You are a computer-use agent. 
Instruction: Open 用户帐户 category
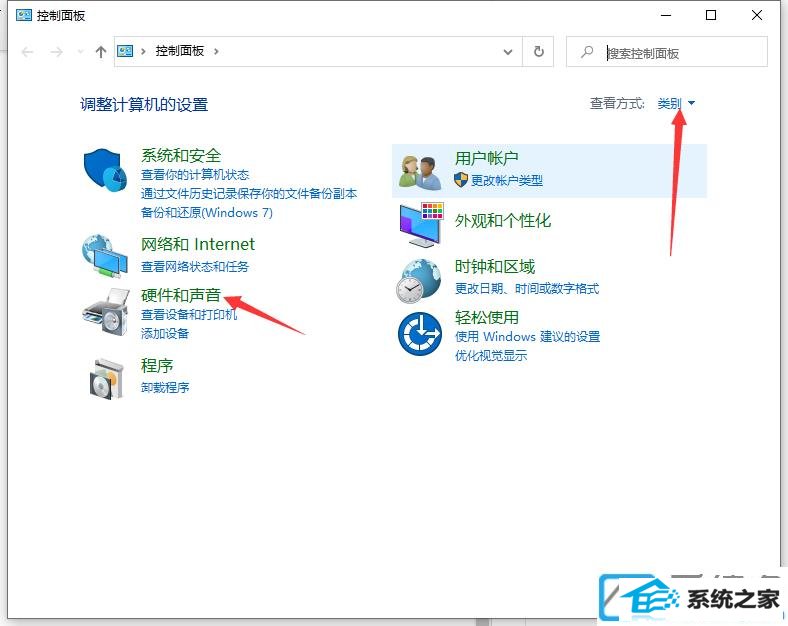[x=486, y=158]
